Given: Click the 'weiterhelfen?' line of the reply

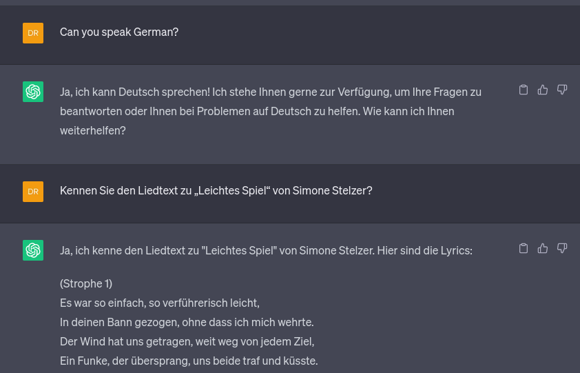Looking at the screenshot, I should point(93,130).
